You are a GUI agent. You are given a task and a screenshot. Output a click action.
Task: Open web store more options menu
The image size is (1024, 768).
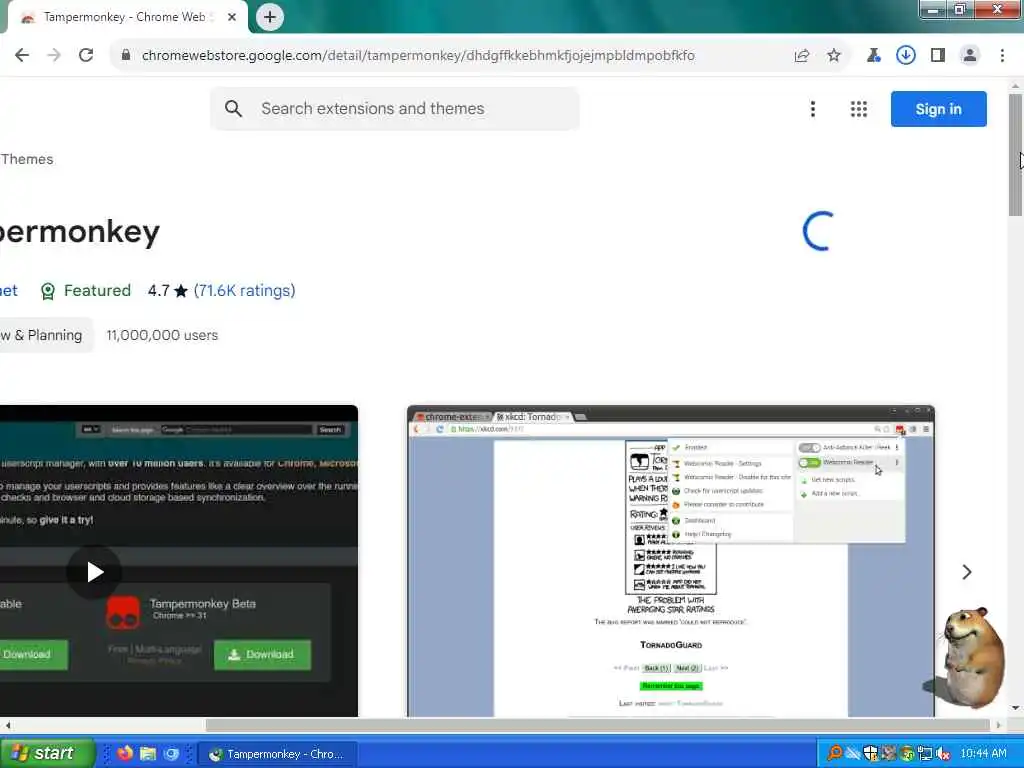tap(813, 109)
